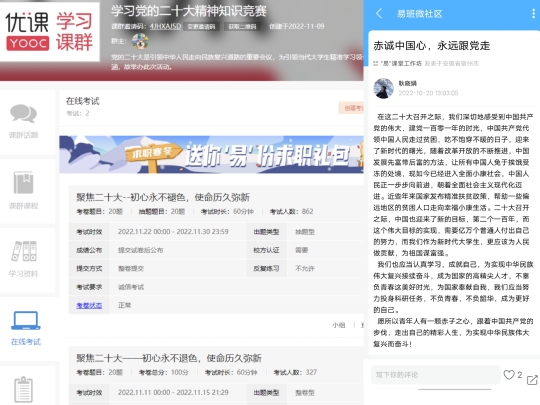
Task: Click the group owner avatar next to 群主
Action: (x=140, y=41)
